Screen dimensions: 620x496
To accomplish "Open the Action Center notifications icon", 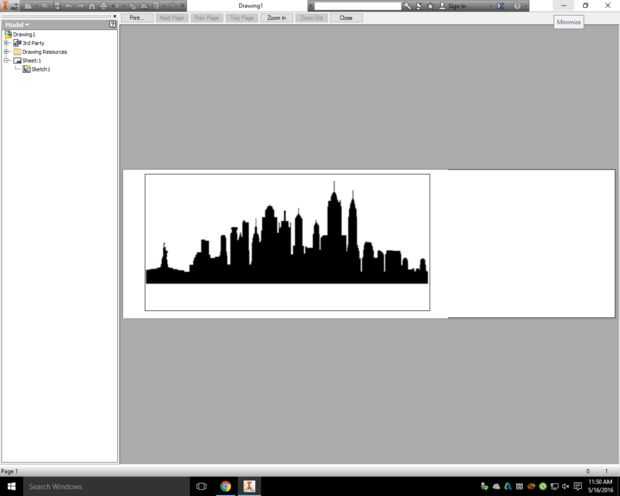I will (x=578, y=486).
